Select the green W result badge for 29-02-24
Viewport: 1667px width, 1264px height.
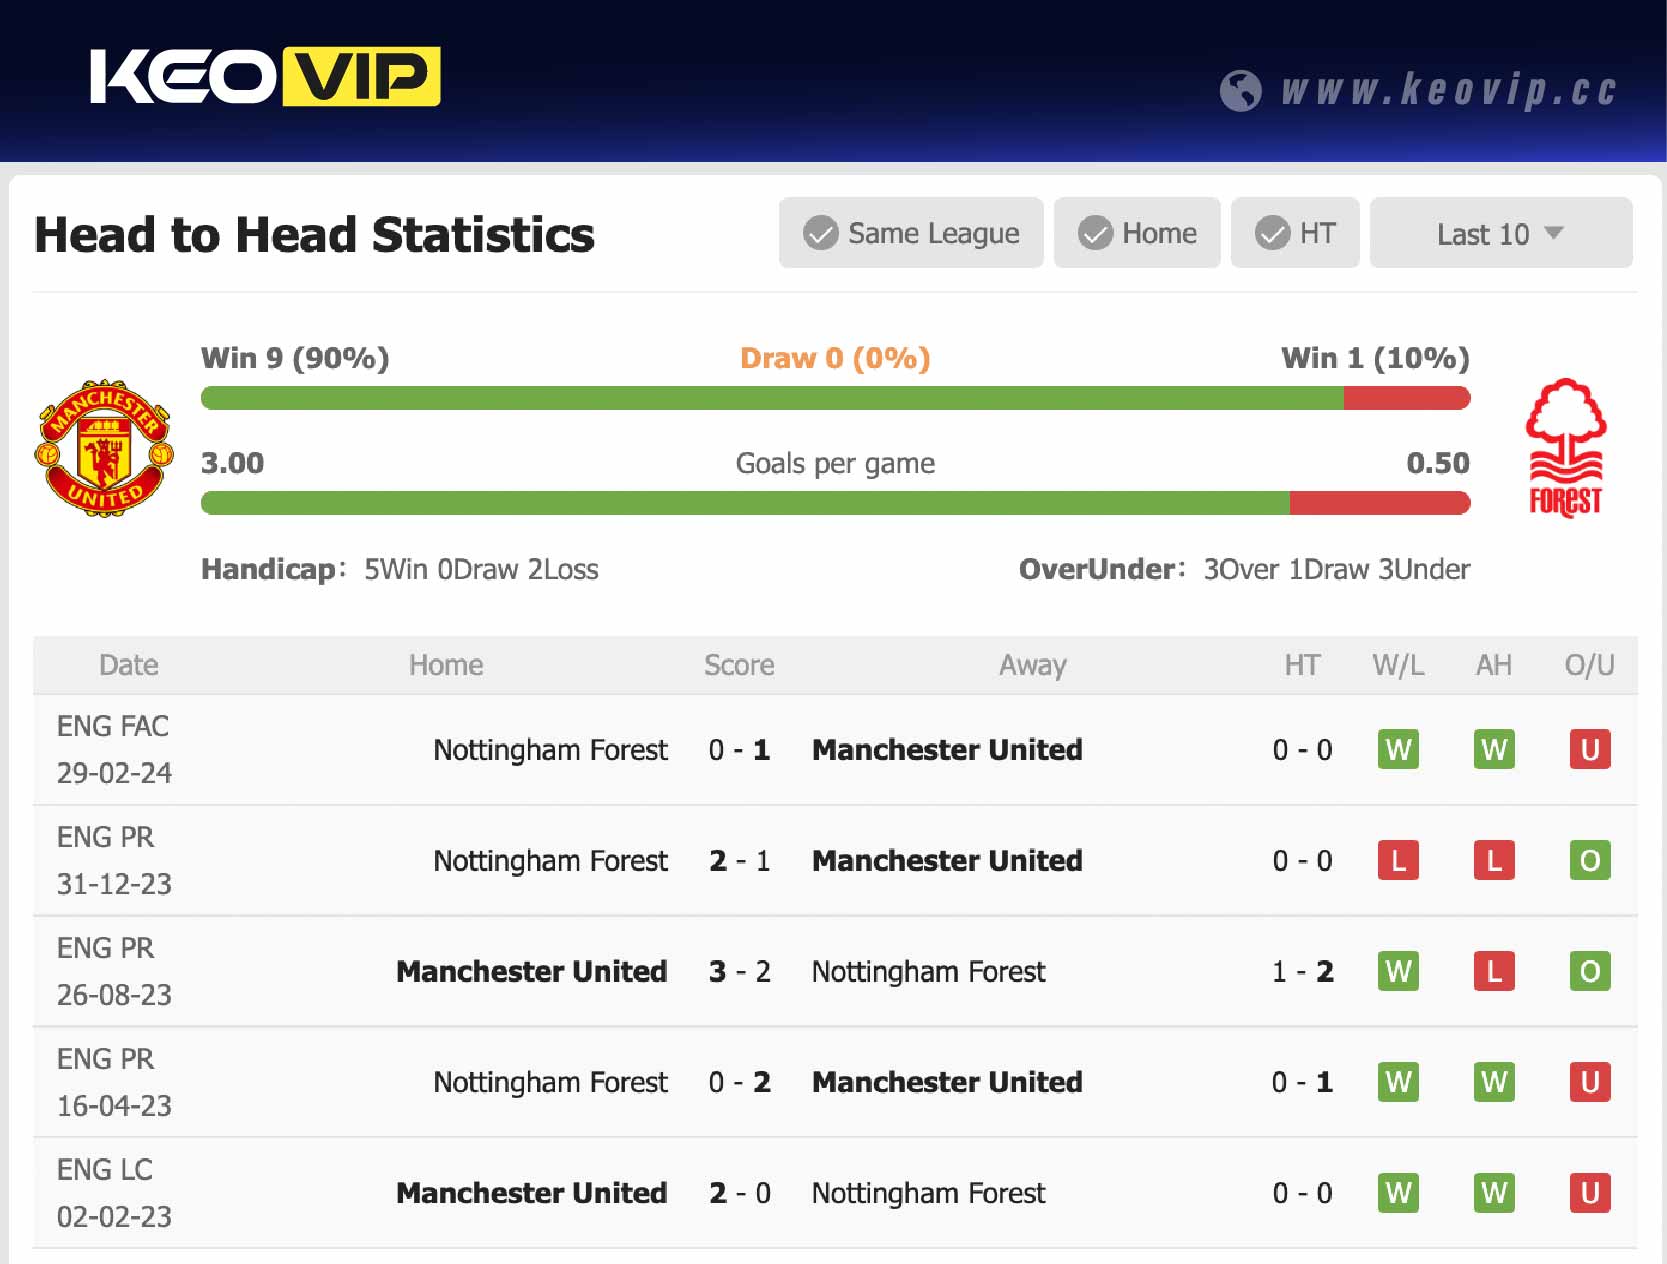tap(1398, 749)
